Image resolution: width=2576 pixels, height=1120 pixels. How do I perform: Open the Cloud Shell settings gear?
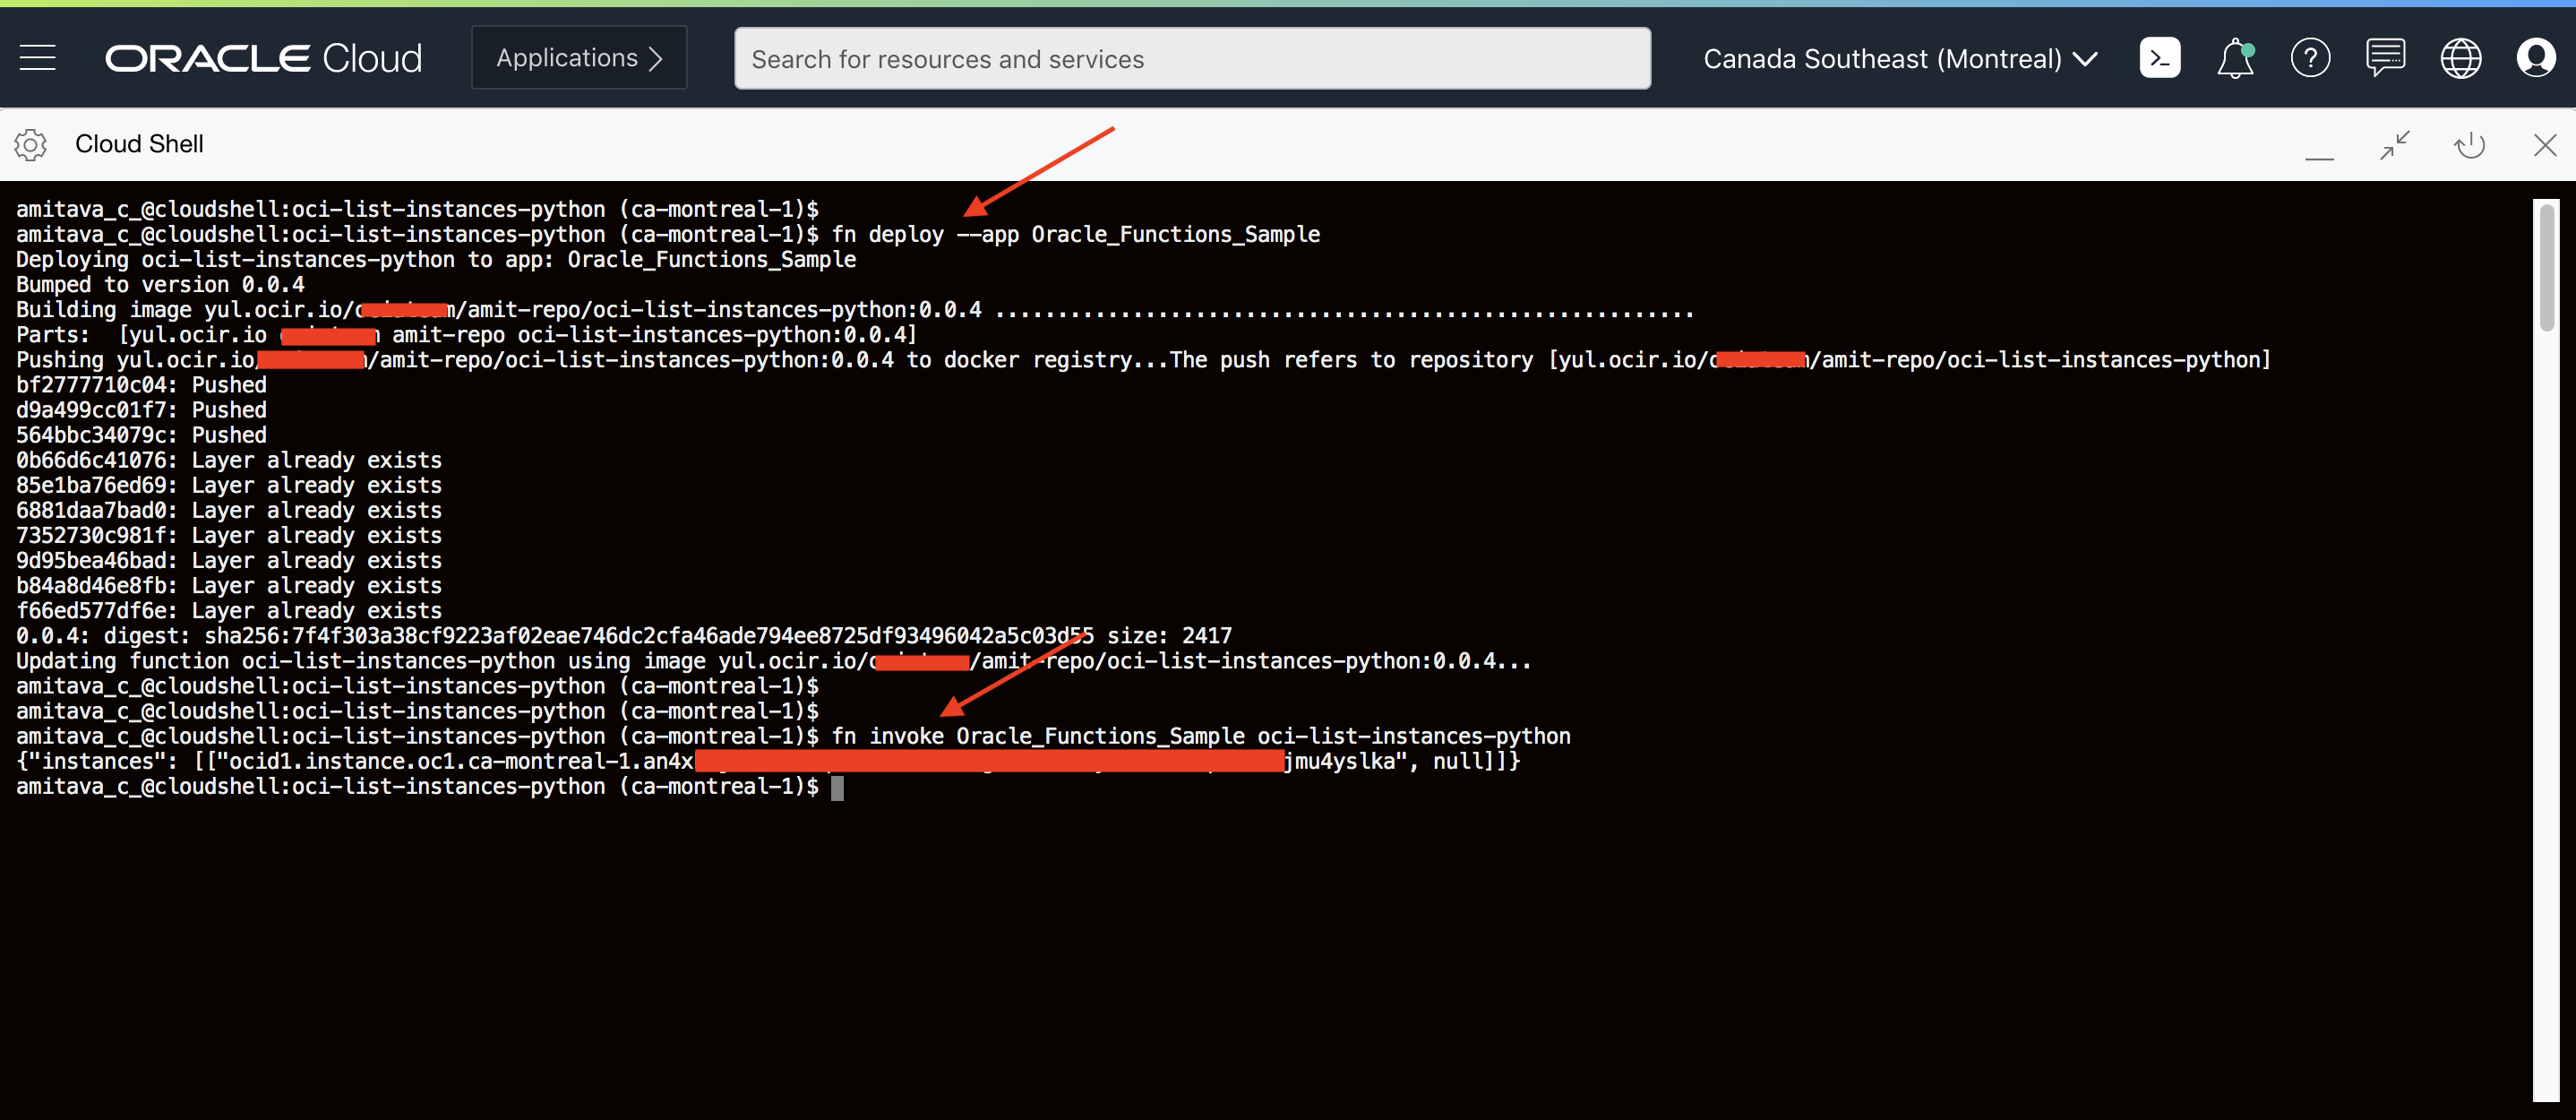click(x=30, y=145)
